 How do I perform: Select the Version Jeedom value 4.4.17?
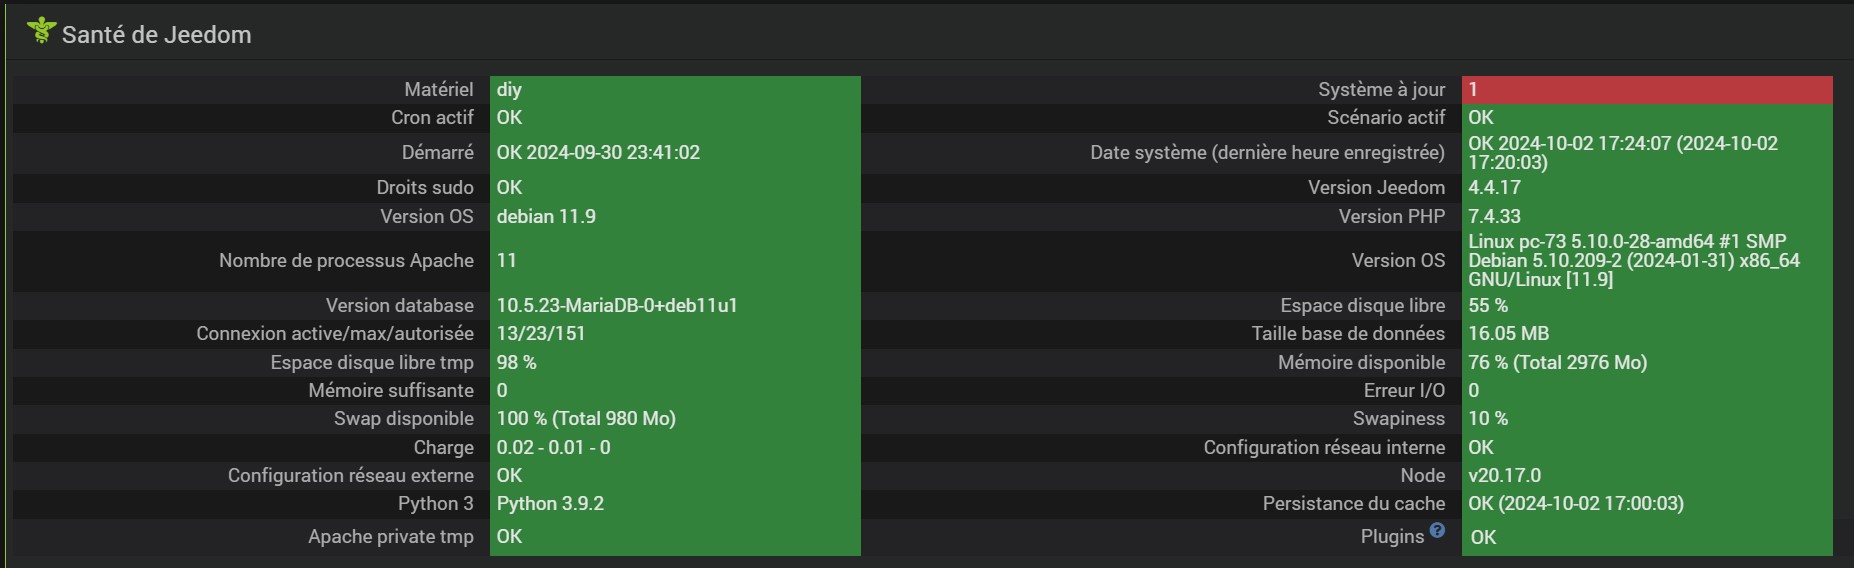(1494, 188)
